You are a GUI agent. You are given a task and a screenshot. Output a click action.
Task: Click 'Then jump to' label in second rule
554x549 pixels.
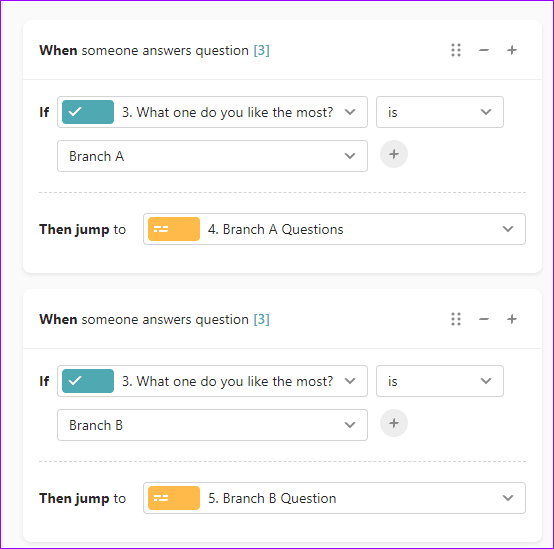tap(82, 498)
